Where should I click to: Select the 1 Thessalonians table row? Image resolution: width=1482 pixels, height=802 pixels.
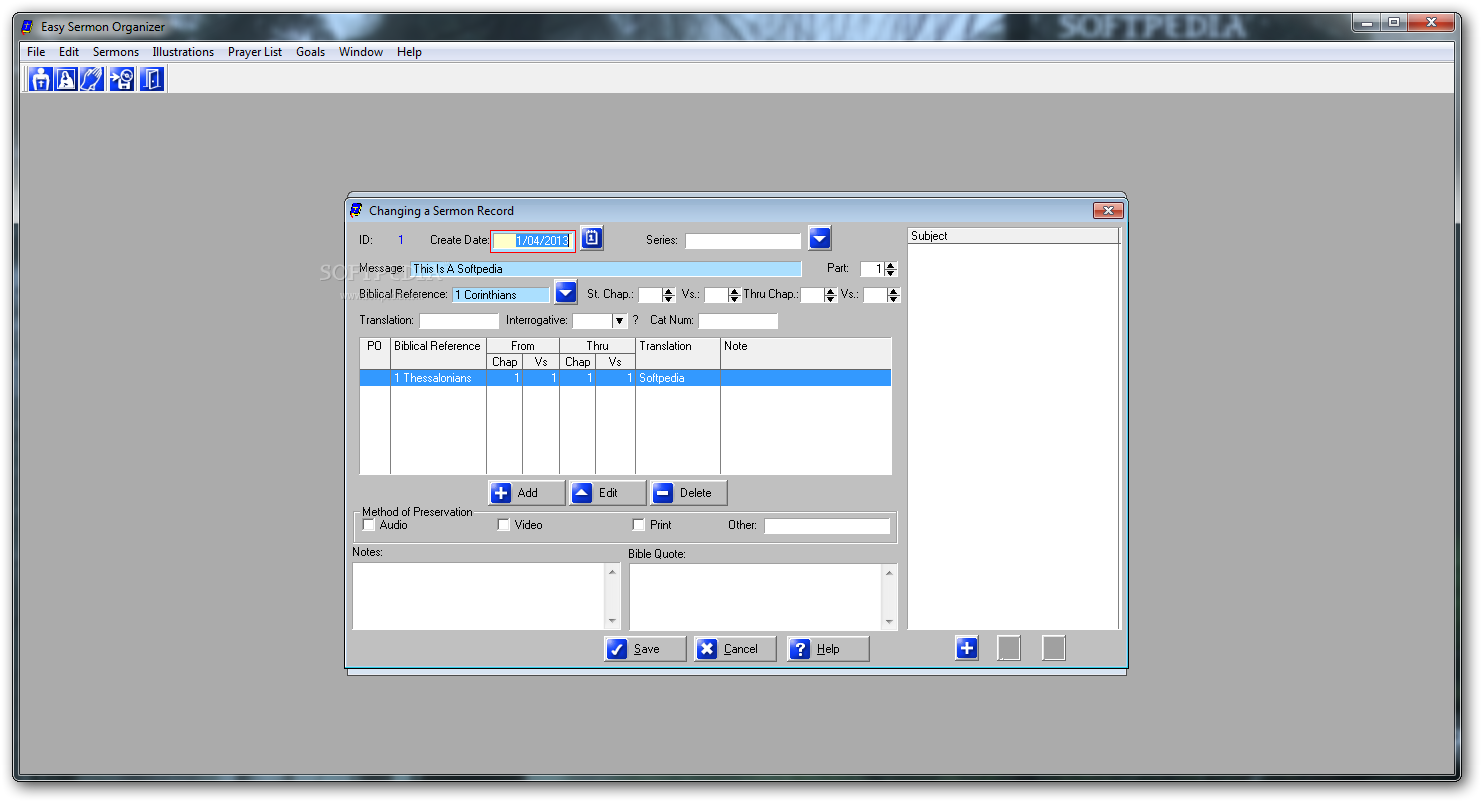(625, 378)
